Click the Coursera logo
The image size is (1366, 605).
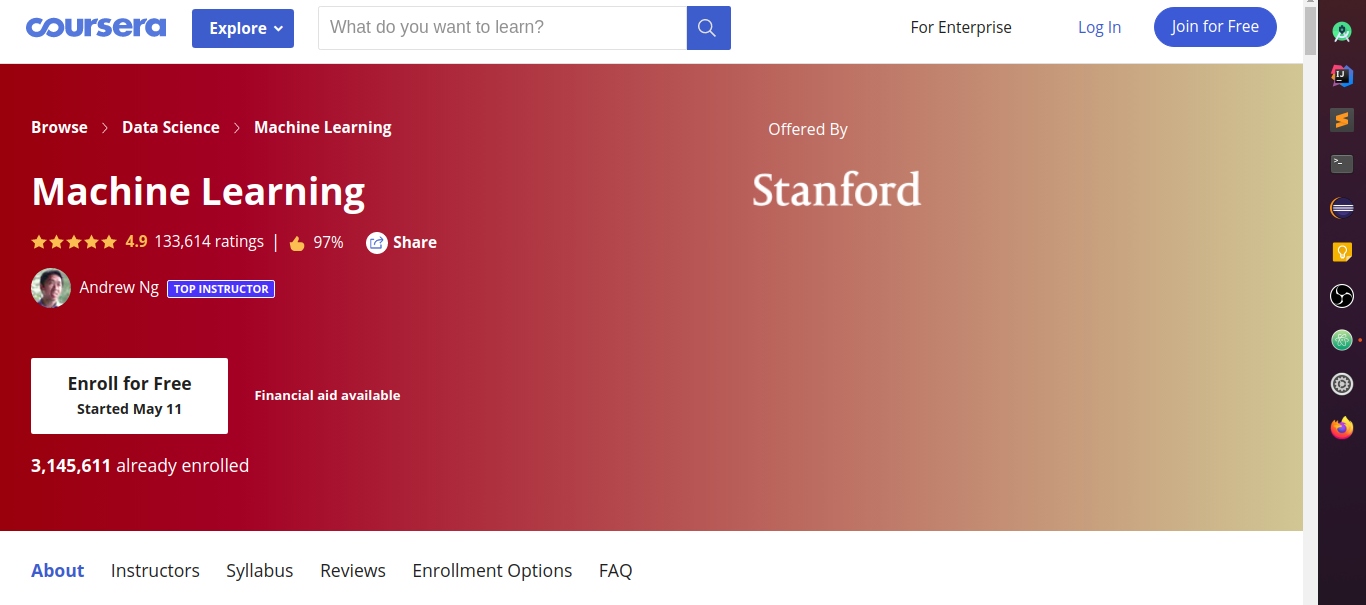click(96, 27)
